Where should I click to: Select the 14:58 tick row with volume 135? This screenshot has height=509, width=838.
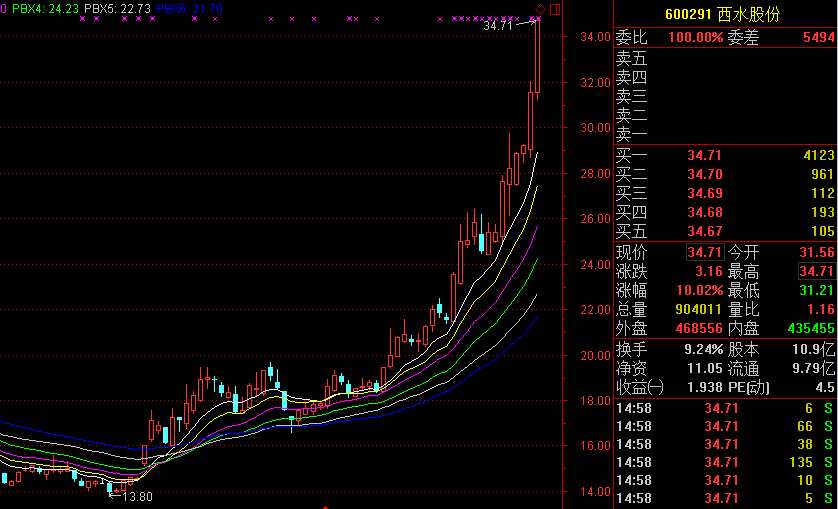coord(726,462)
